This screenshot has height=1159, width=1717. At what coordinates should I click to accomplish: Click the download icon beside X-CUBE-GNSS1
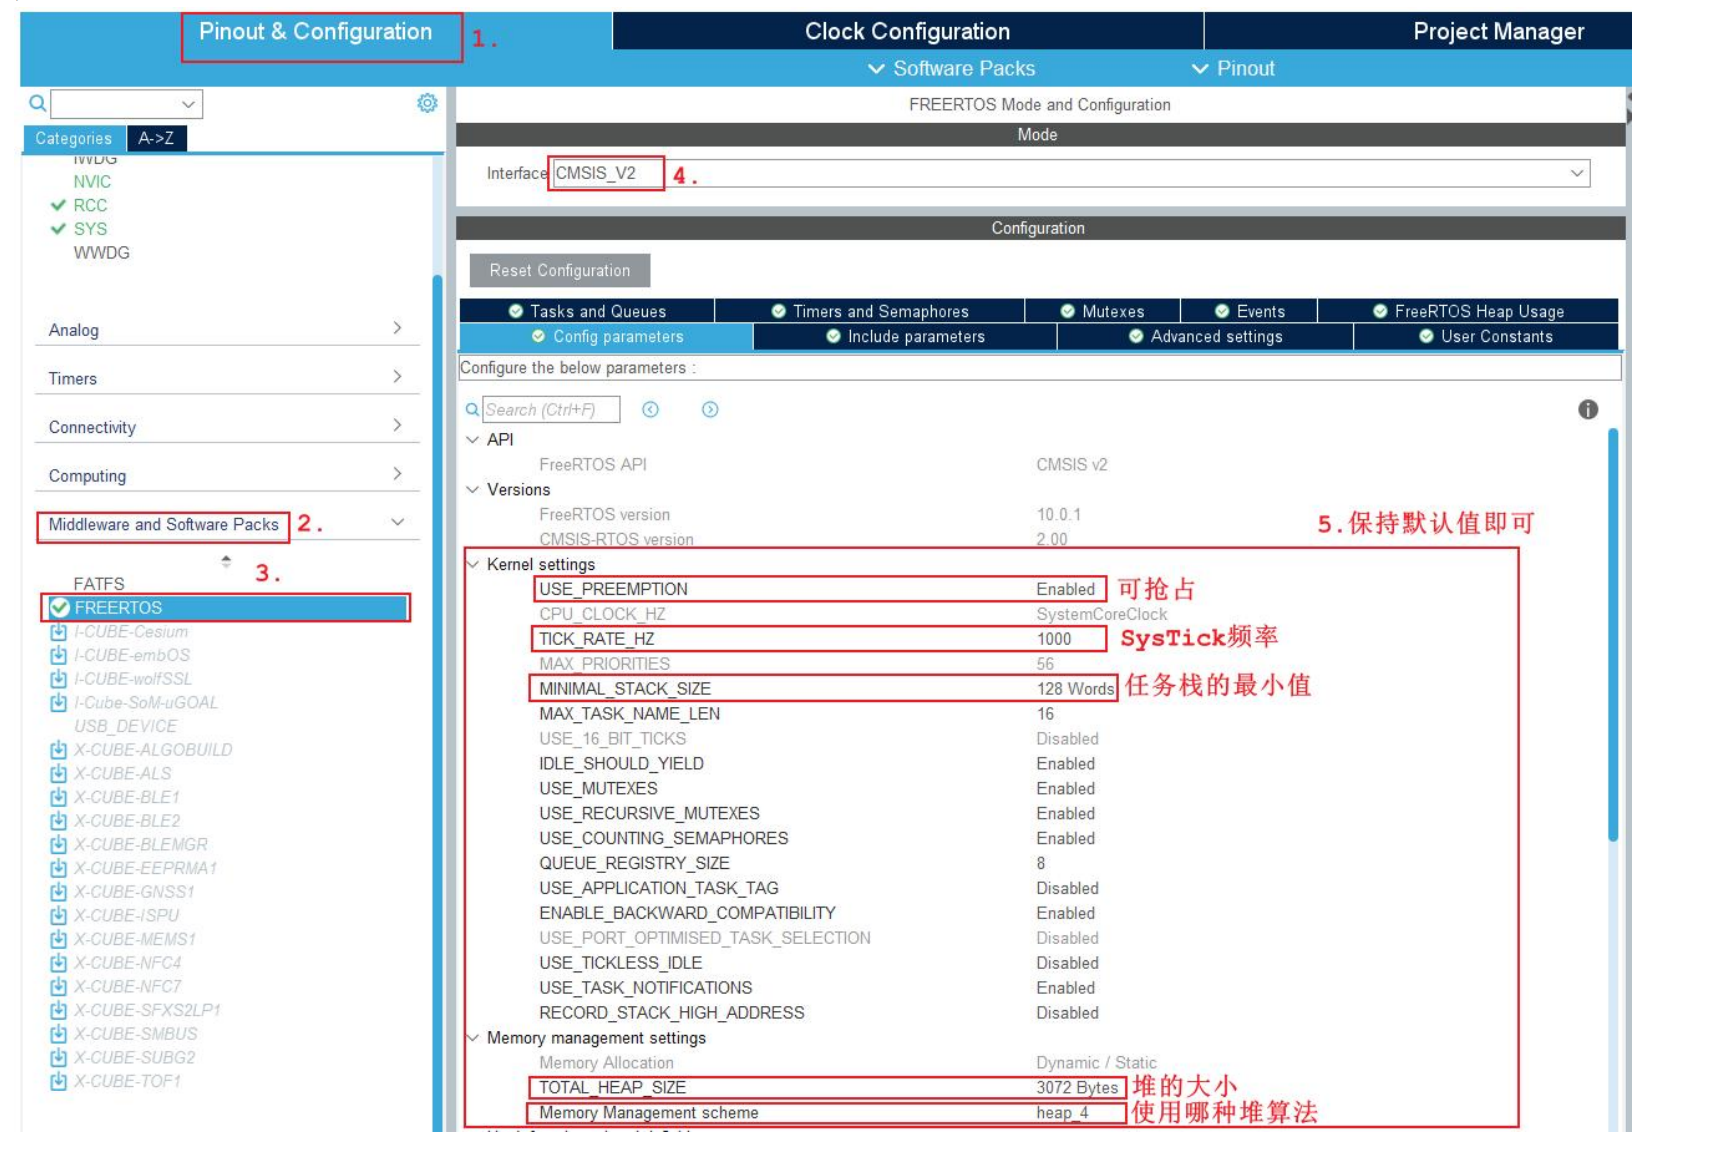(58, 892)
